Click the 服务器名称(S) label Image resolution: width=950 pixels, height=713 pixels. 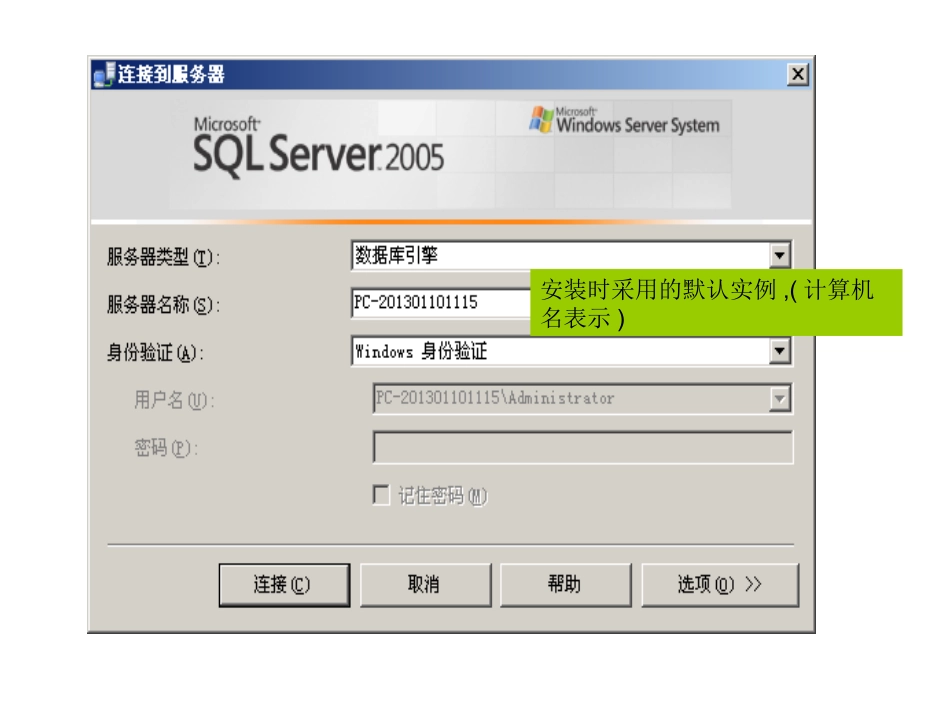pos(163,305)
